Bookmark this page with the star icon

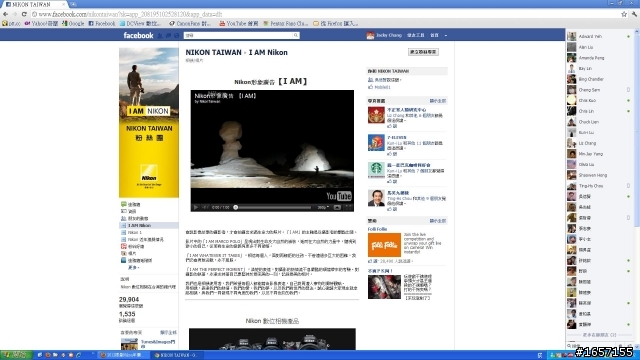[x=624, y=14]
